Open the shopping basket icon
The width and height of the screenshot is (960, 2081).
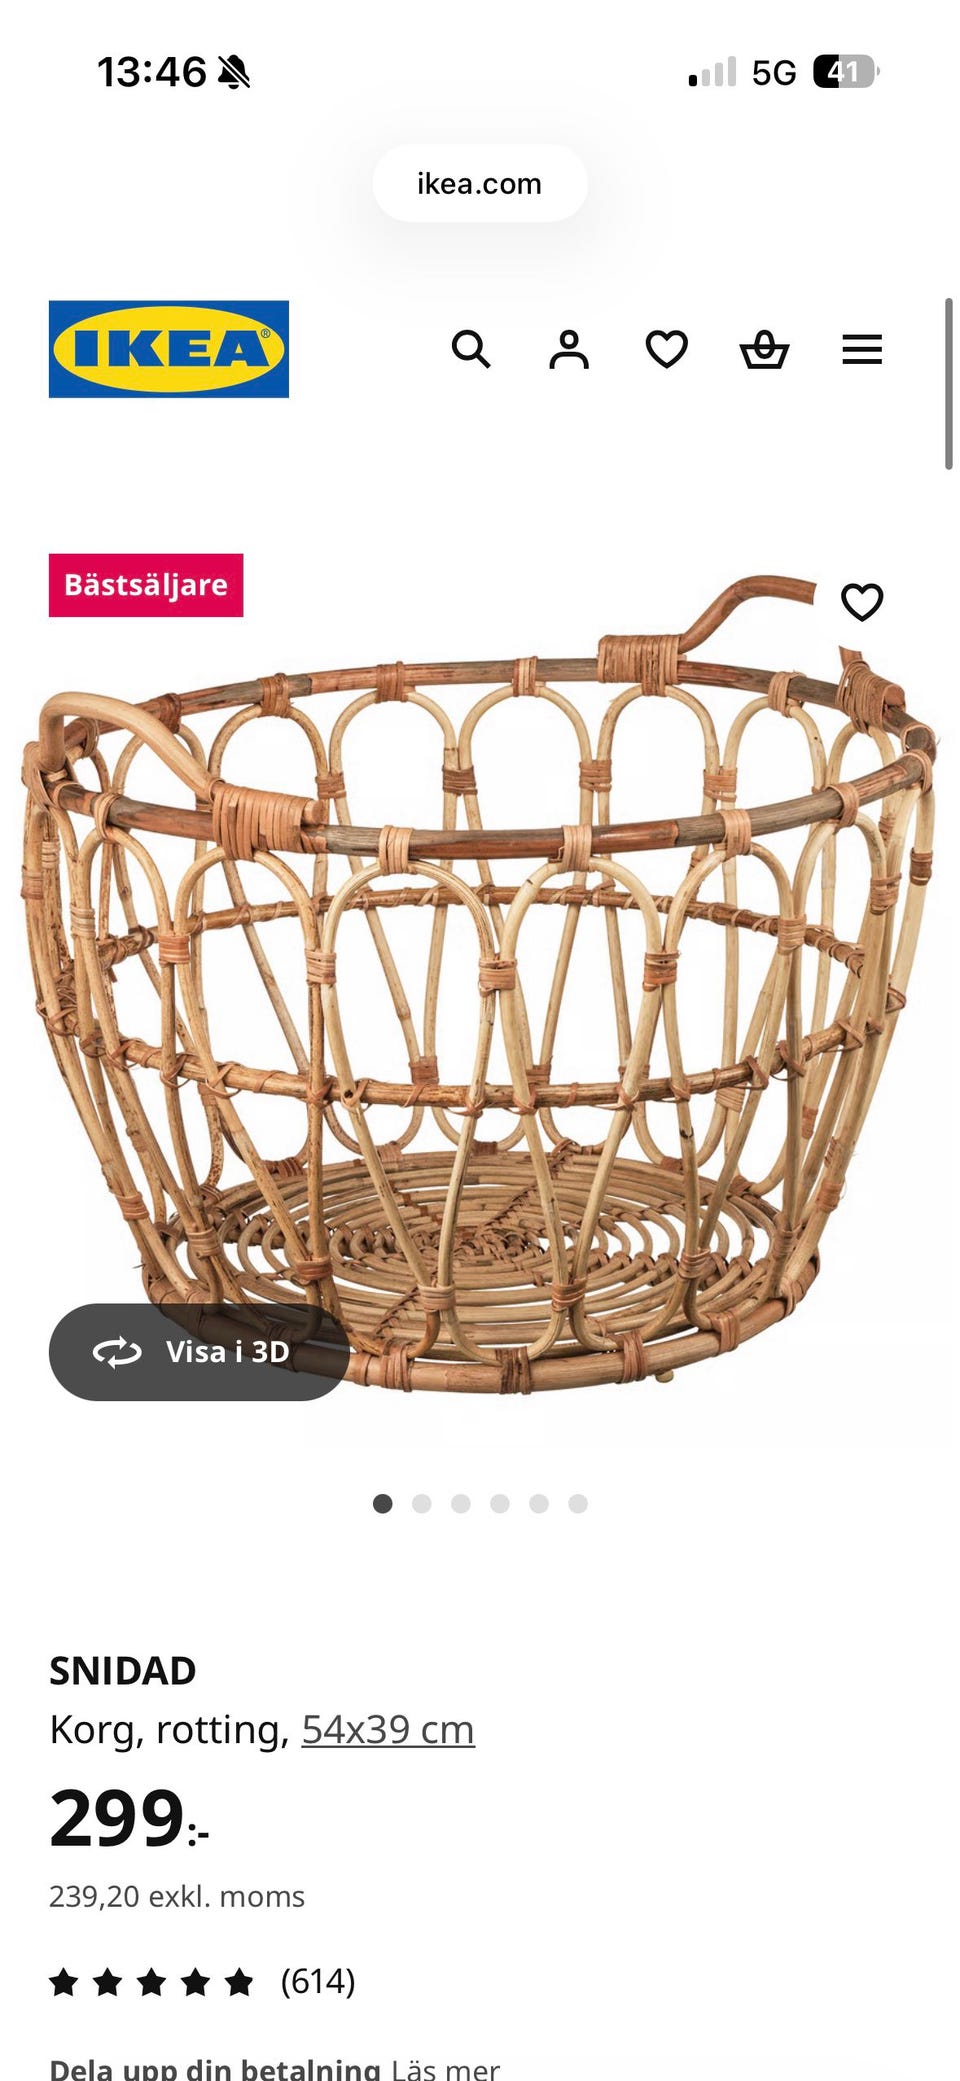click(764, 350)
